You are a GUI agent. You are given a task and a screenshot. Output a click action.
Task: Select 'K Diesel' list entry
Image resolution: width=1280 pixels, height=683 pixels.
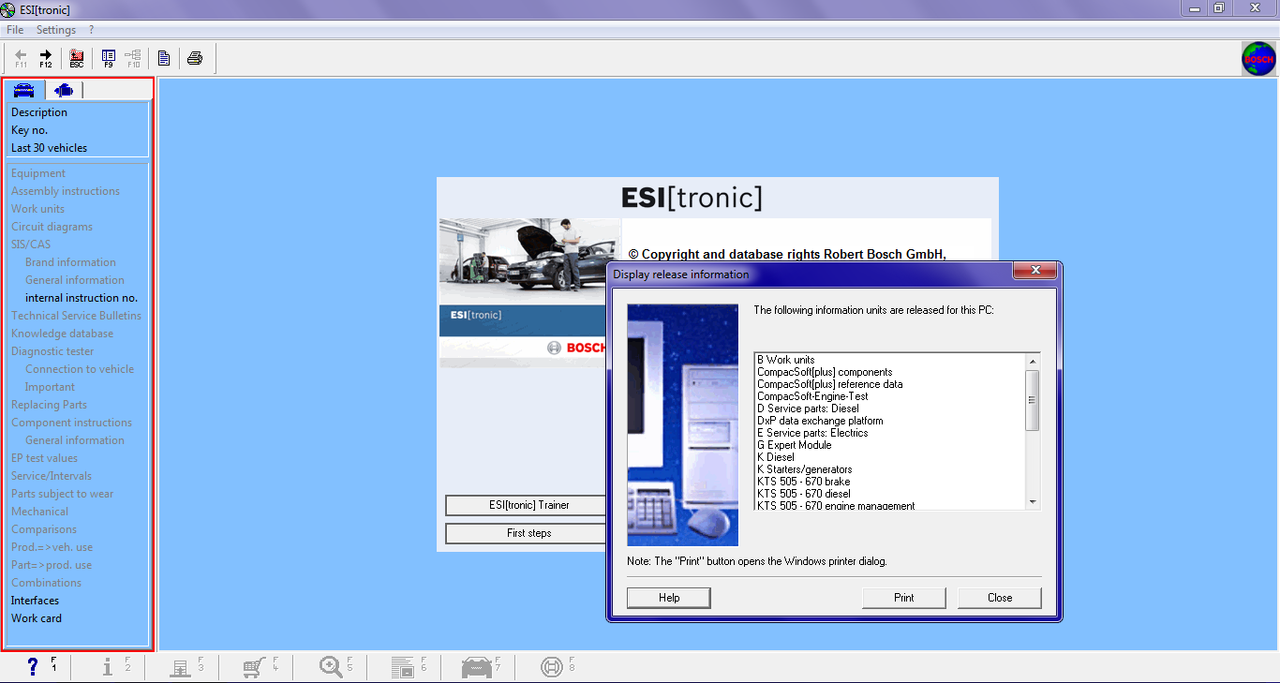point(776,457)
